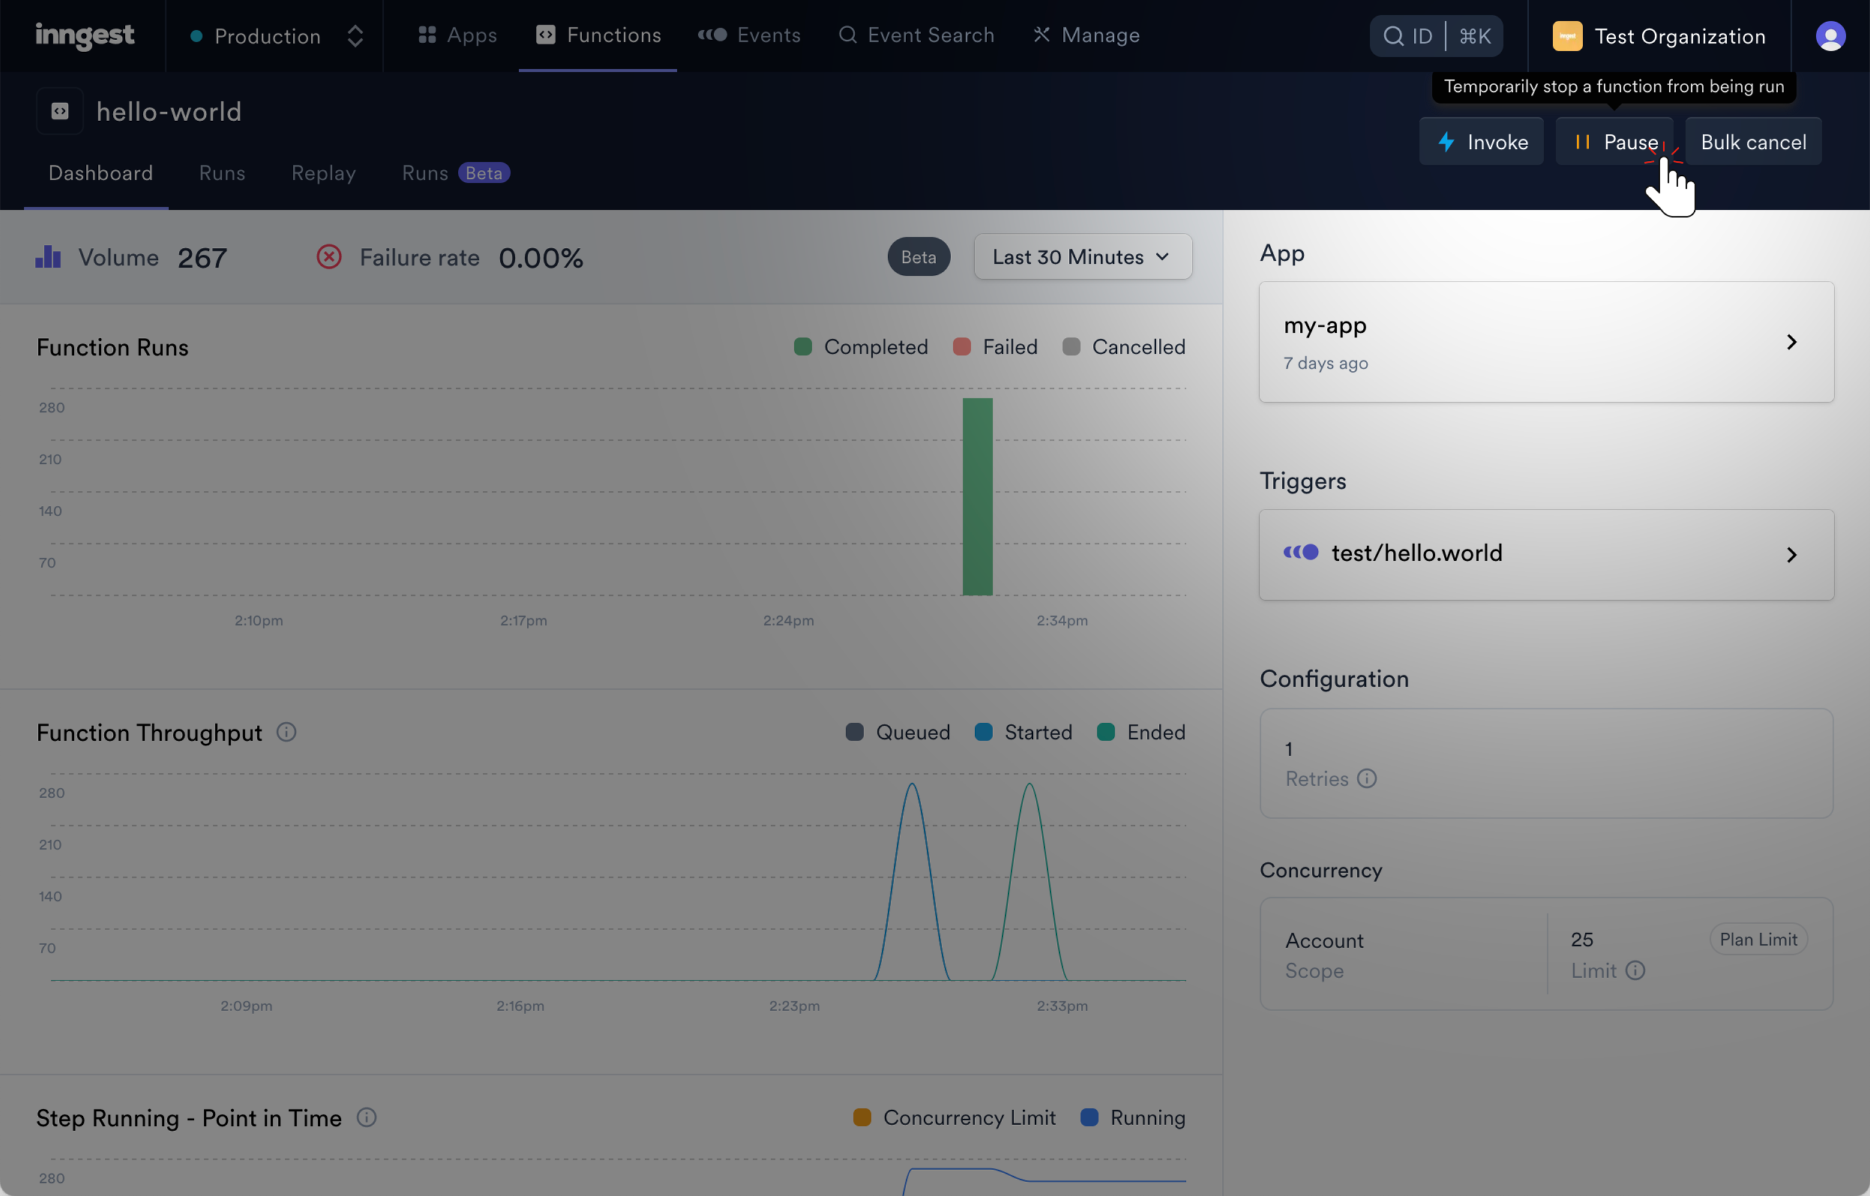Invoke the hello-world function

[1481, 142]
